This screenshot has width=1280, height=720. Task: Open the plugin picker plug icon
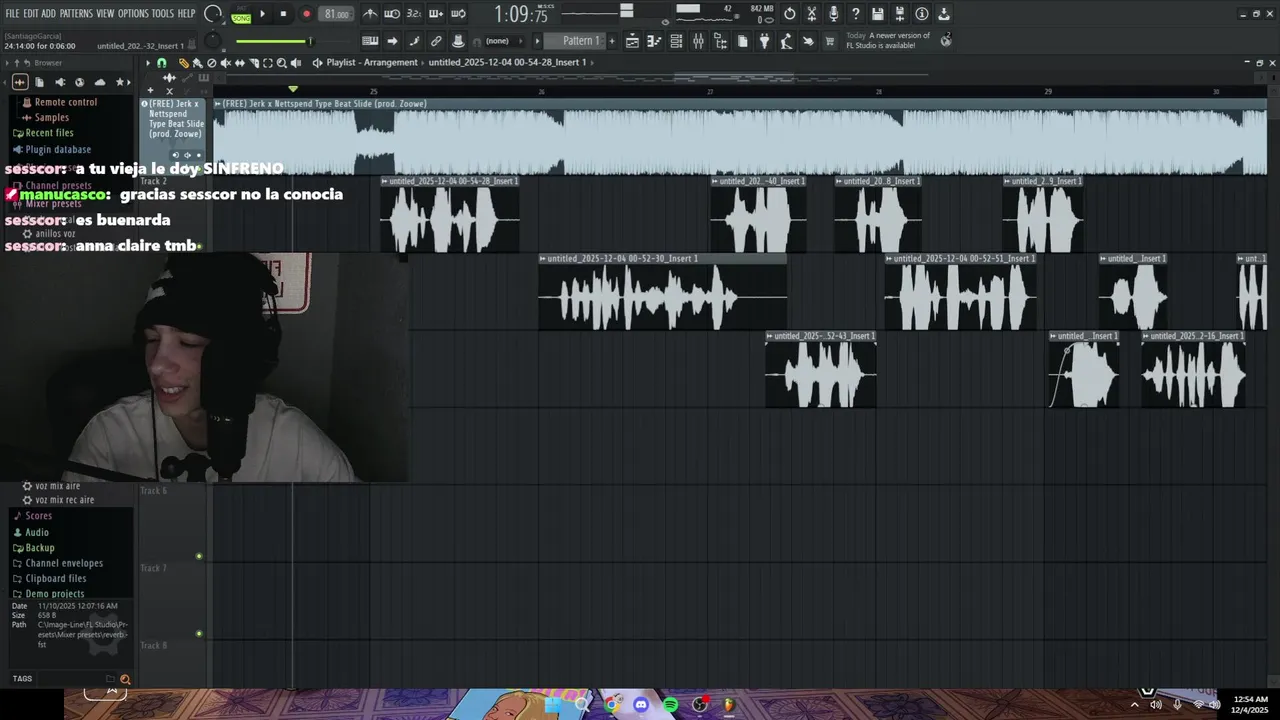(764, 41)
